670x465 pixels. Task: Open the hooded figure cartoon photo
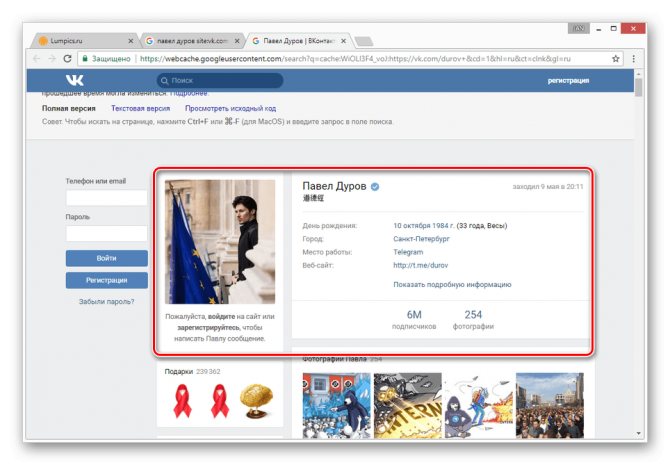tap(479, 405)
